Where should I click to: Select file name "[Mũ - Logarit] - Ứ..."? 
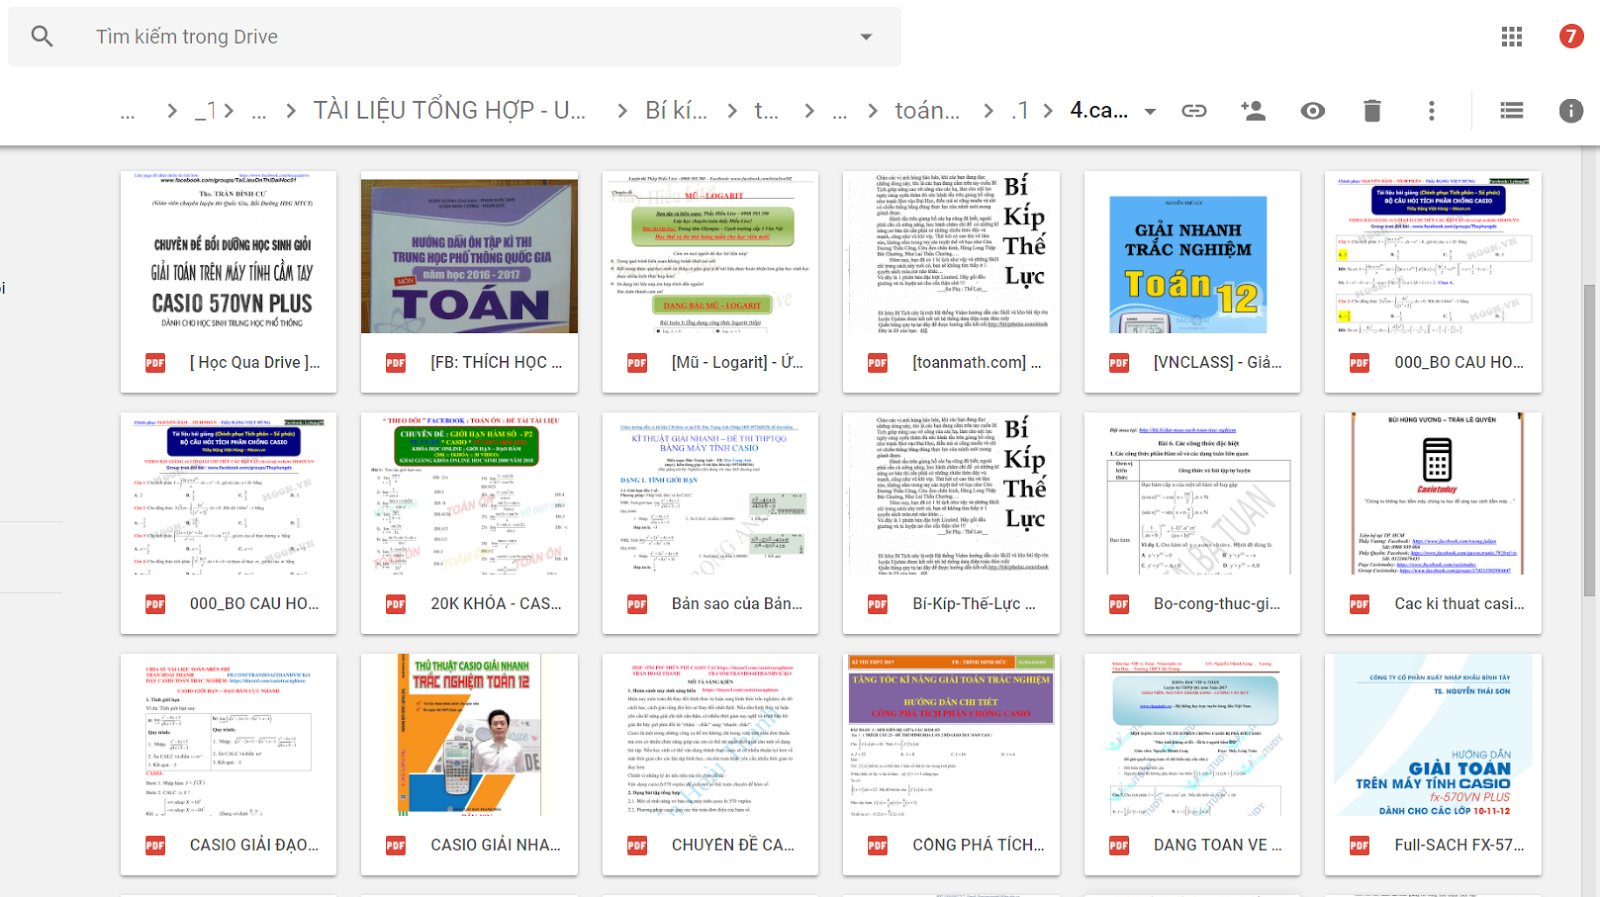point(737,363)
